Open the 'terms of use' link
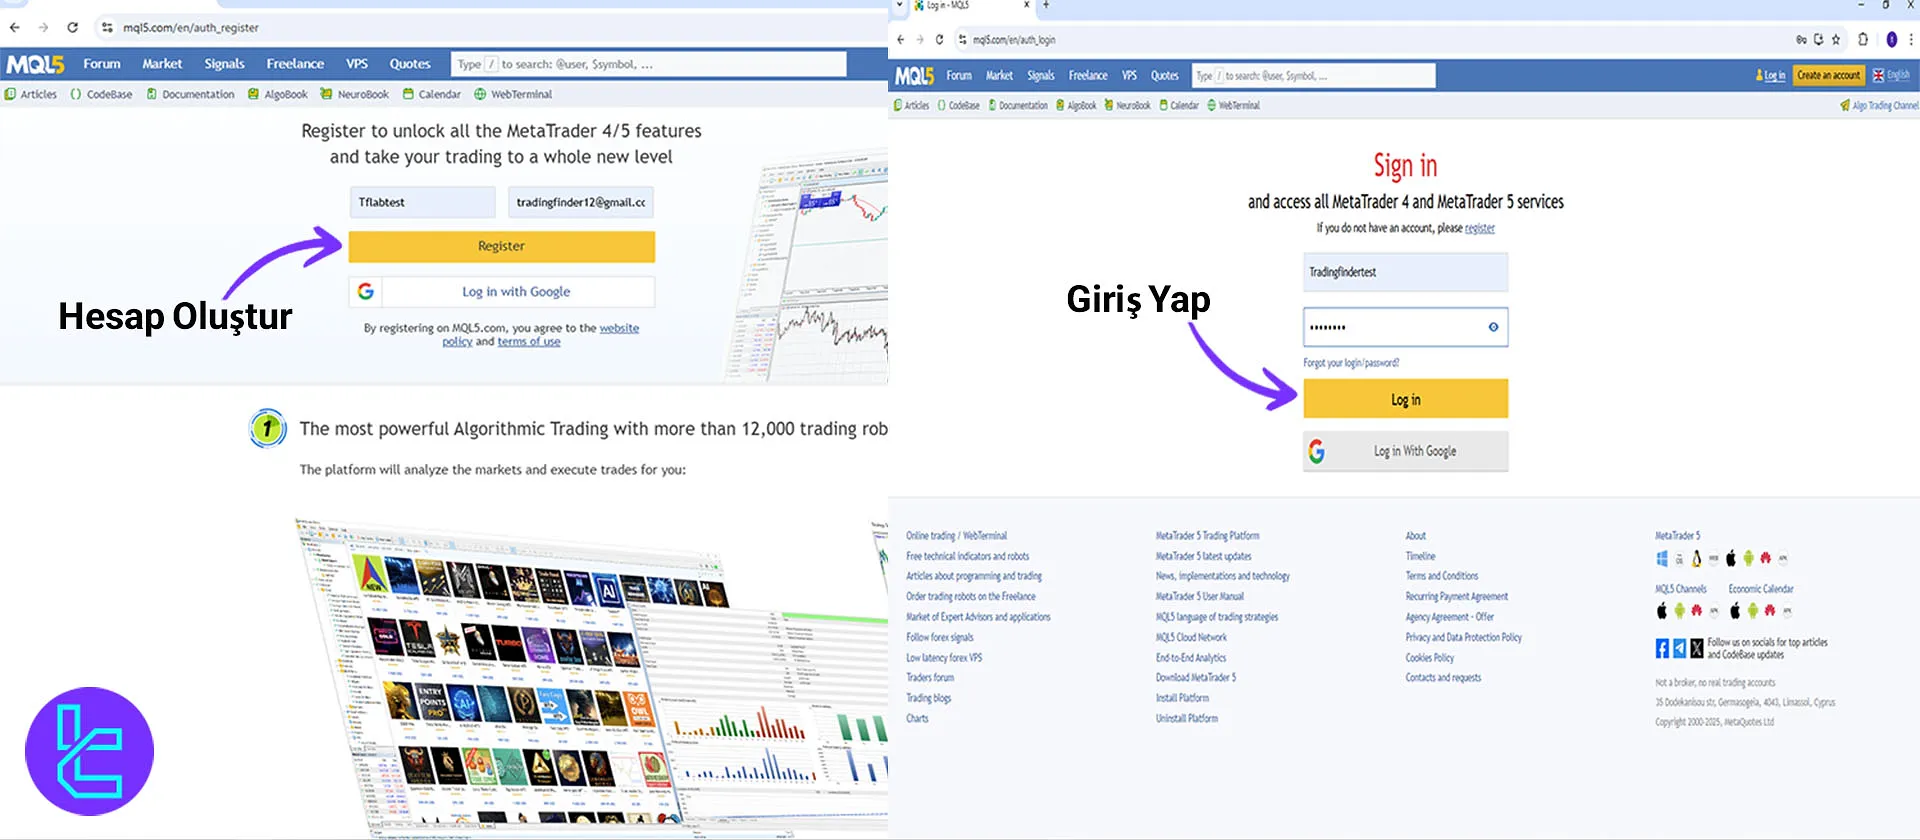This screenshot has height=840, width=1920. click(529, 342)
